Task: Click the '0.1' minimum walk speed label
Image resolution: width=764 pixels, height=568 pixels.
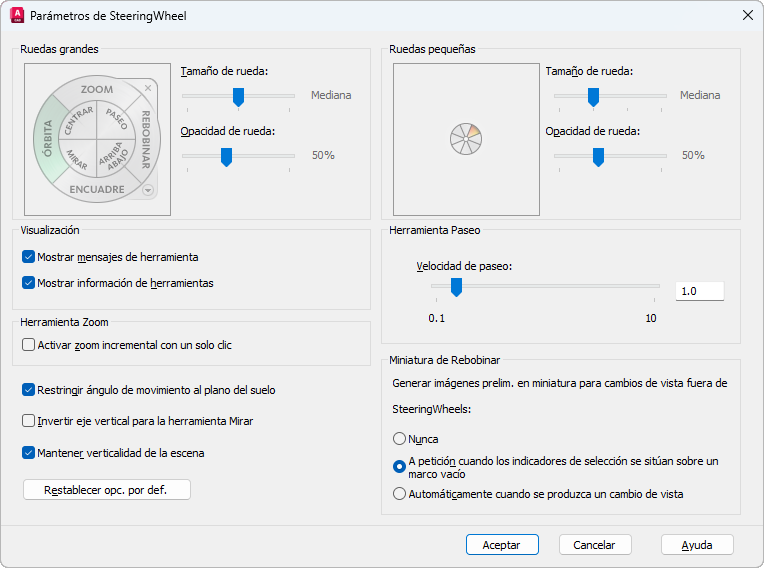Action: coord(437,318)
